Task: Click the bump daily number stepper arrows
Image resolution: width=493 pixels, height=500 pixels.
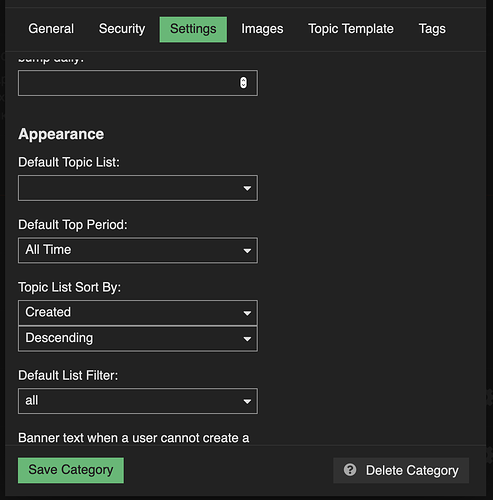Action: pyautogui.click(x=243, y=83)
